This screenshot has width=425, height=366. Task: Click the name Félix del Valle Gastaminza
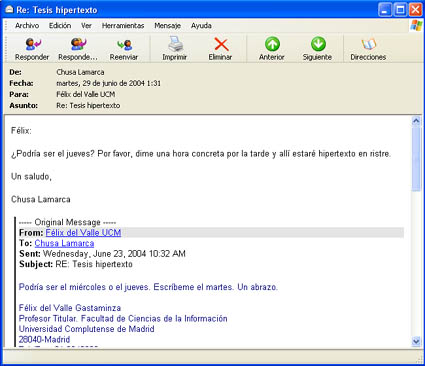coord(70,308)
